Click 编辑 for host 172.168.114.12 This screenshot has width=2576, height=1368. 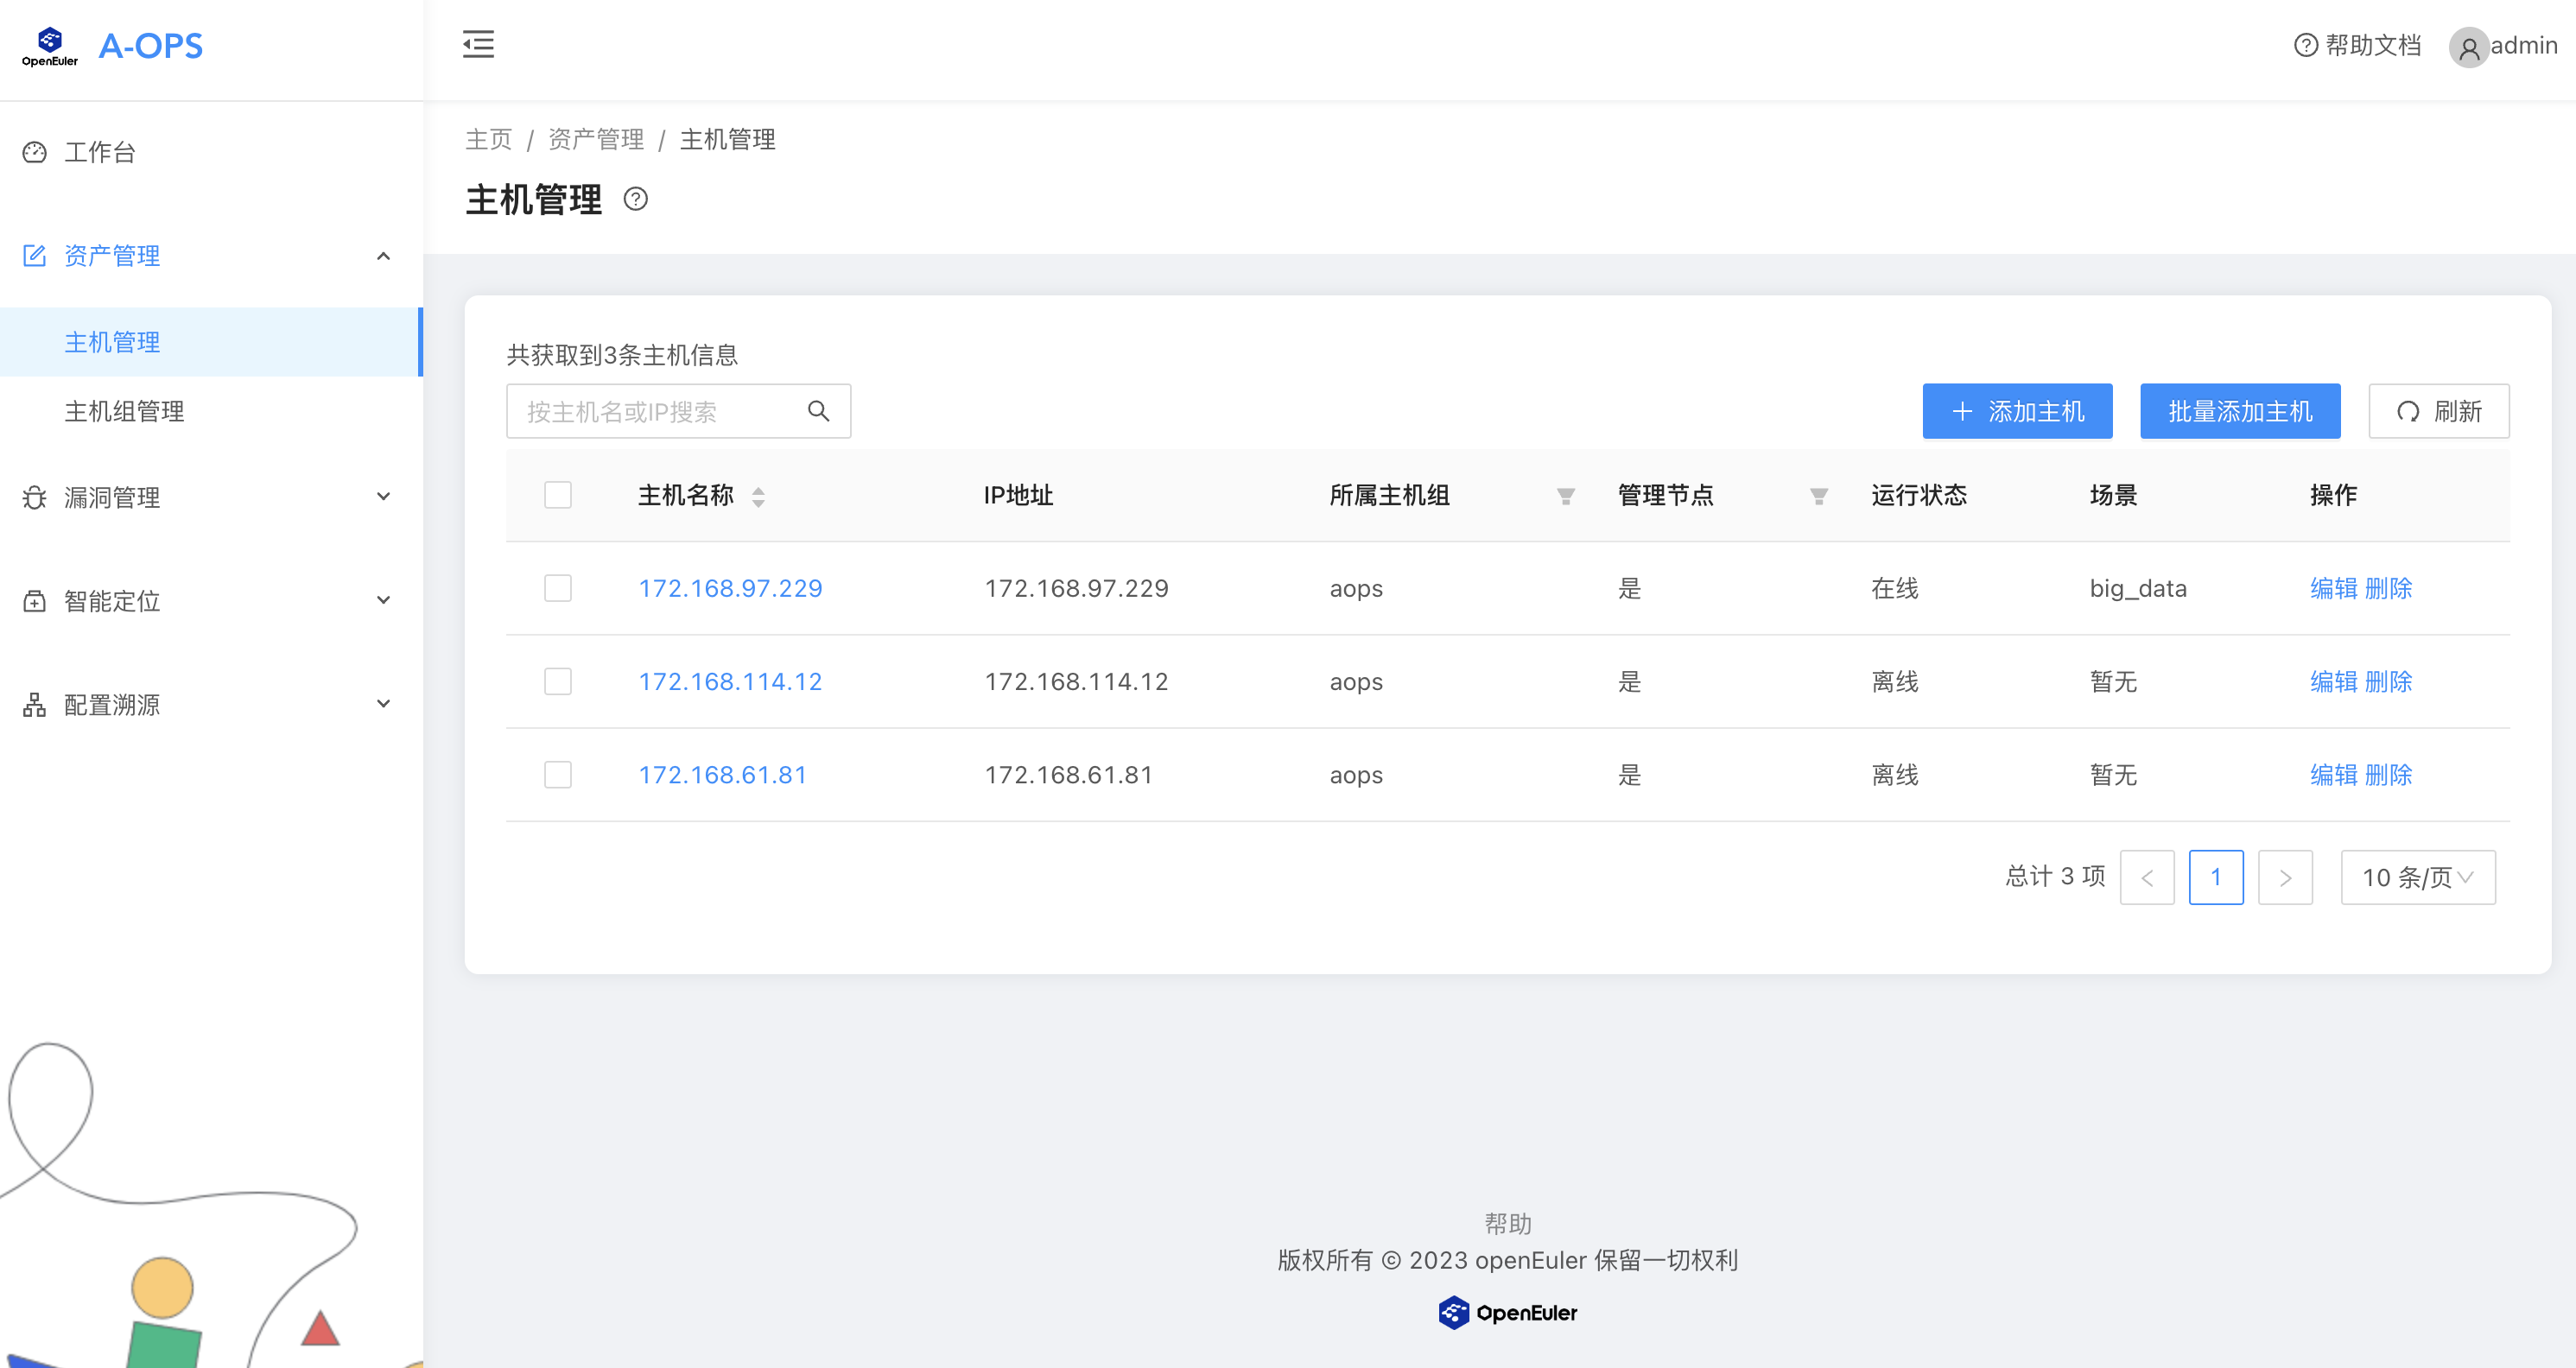click(x=2333, y=682)
